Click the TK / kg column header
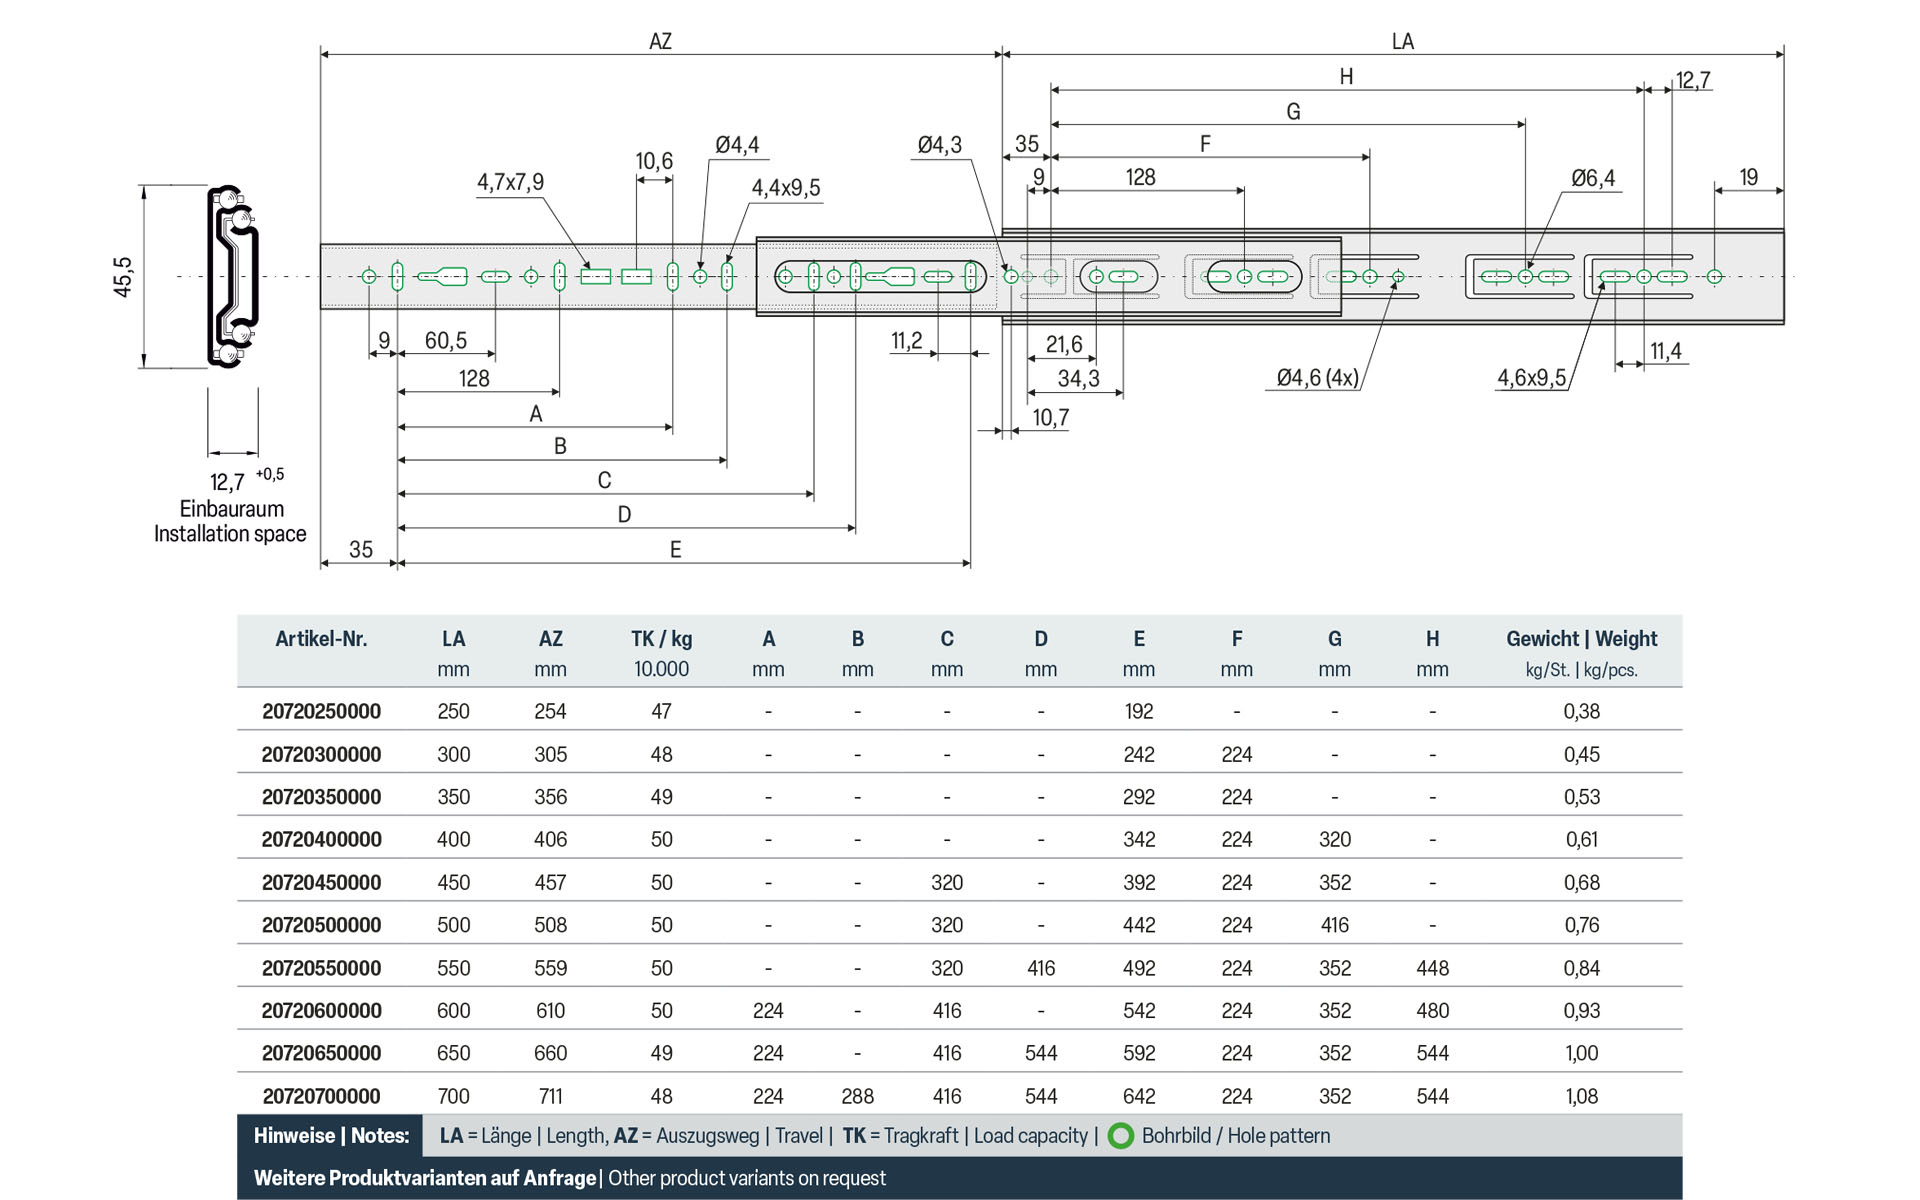Screen dimensions: 1920x1200 [661, 639]
